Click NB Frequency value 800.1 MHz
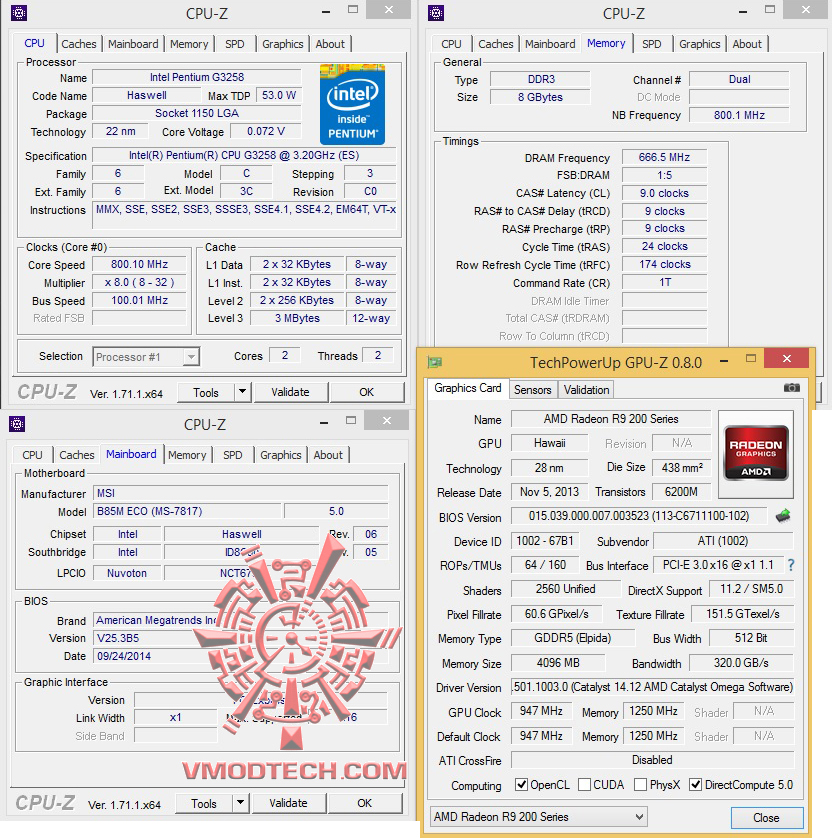The image size is (832, 838). (x=739, y=115)
